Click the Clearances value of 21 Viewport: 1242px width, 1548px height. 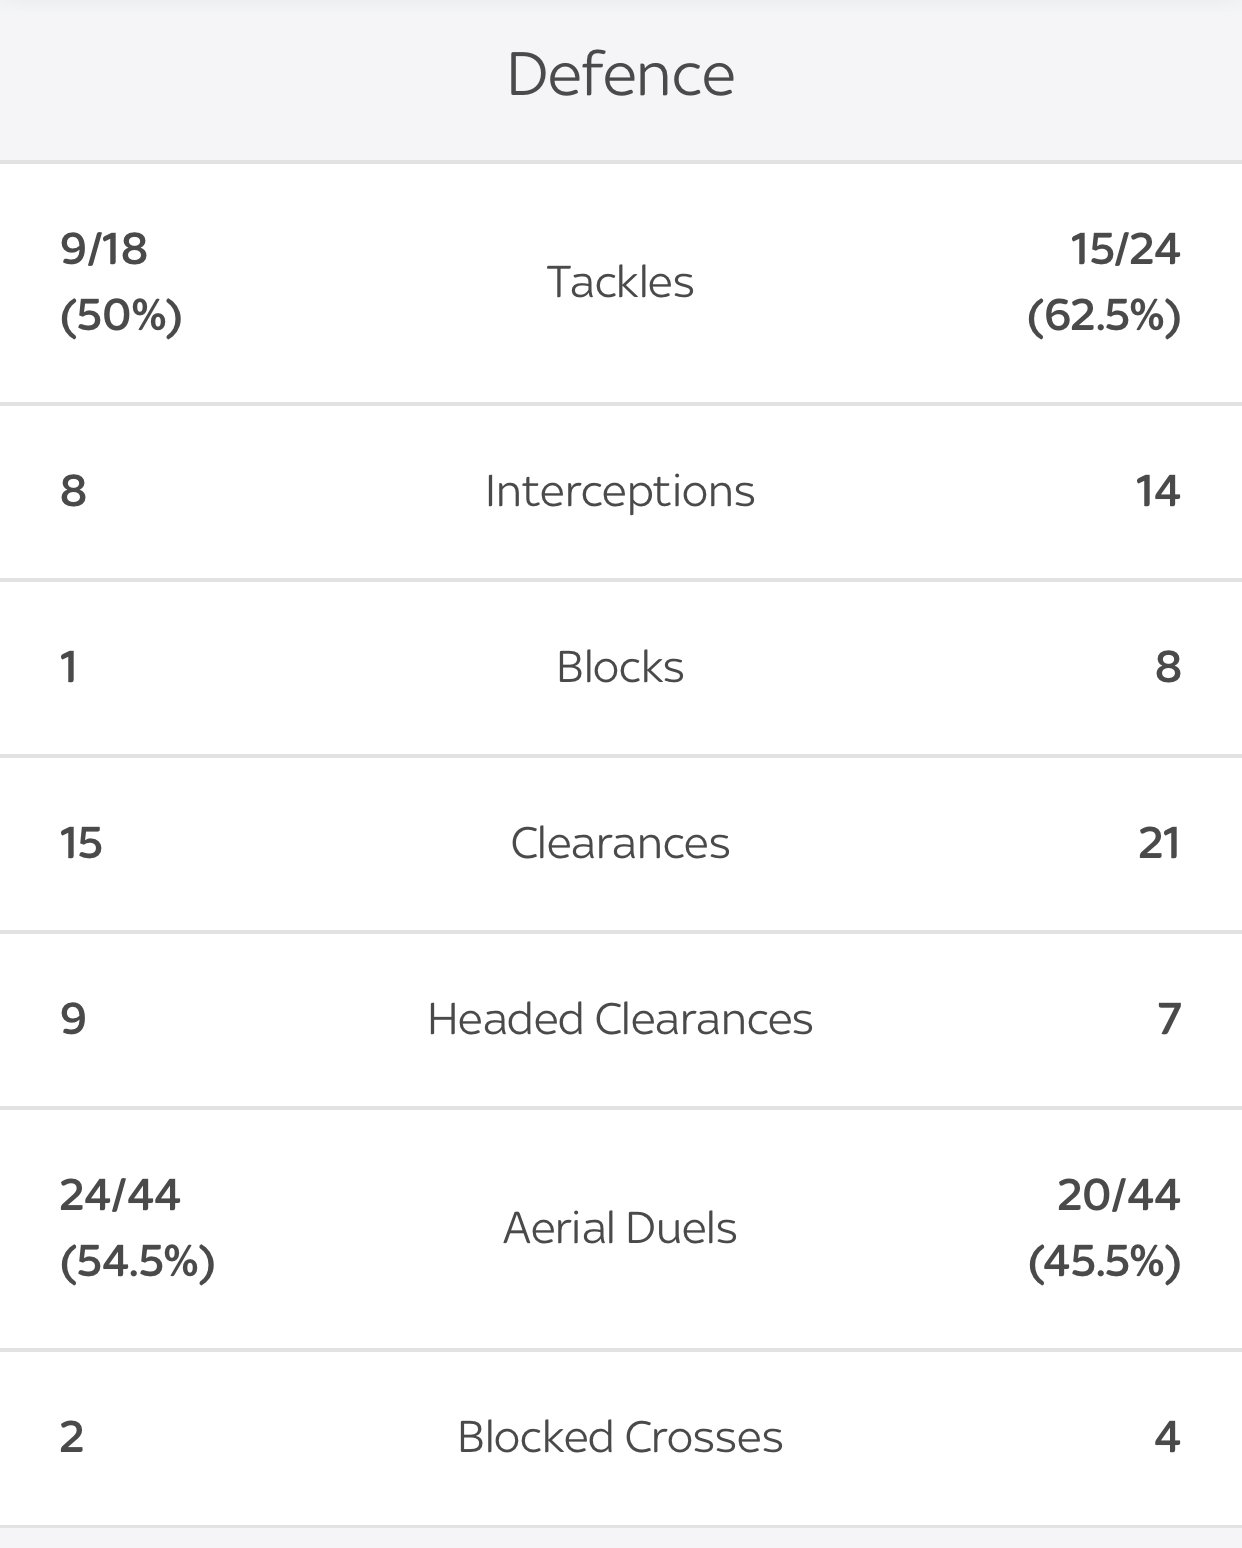1159,843
